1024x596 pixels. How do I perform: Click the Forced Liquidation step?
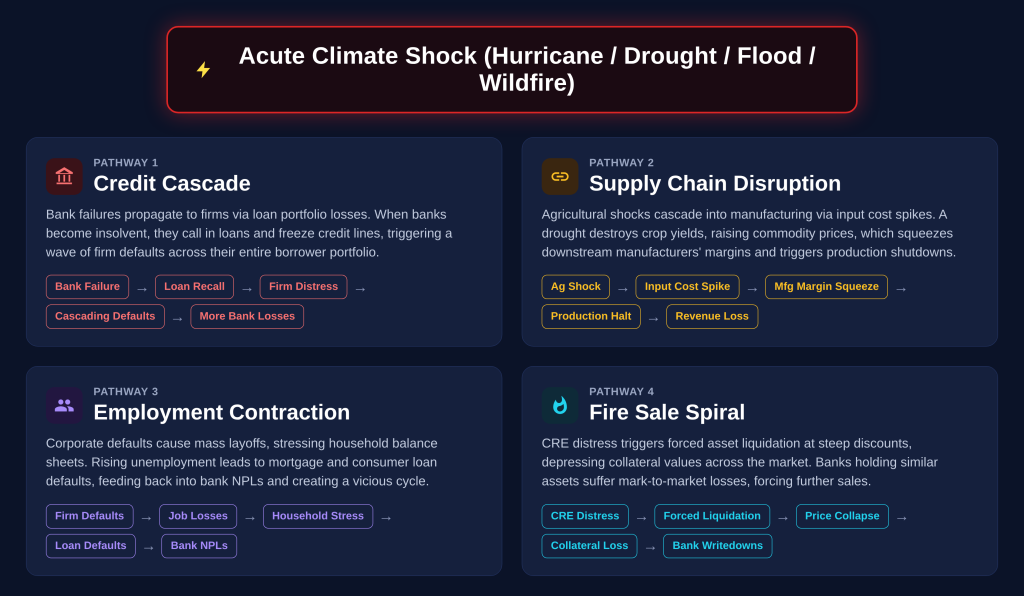(712, 517)
